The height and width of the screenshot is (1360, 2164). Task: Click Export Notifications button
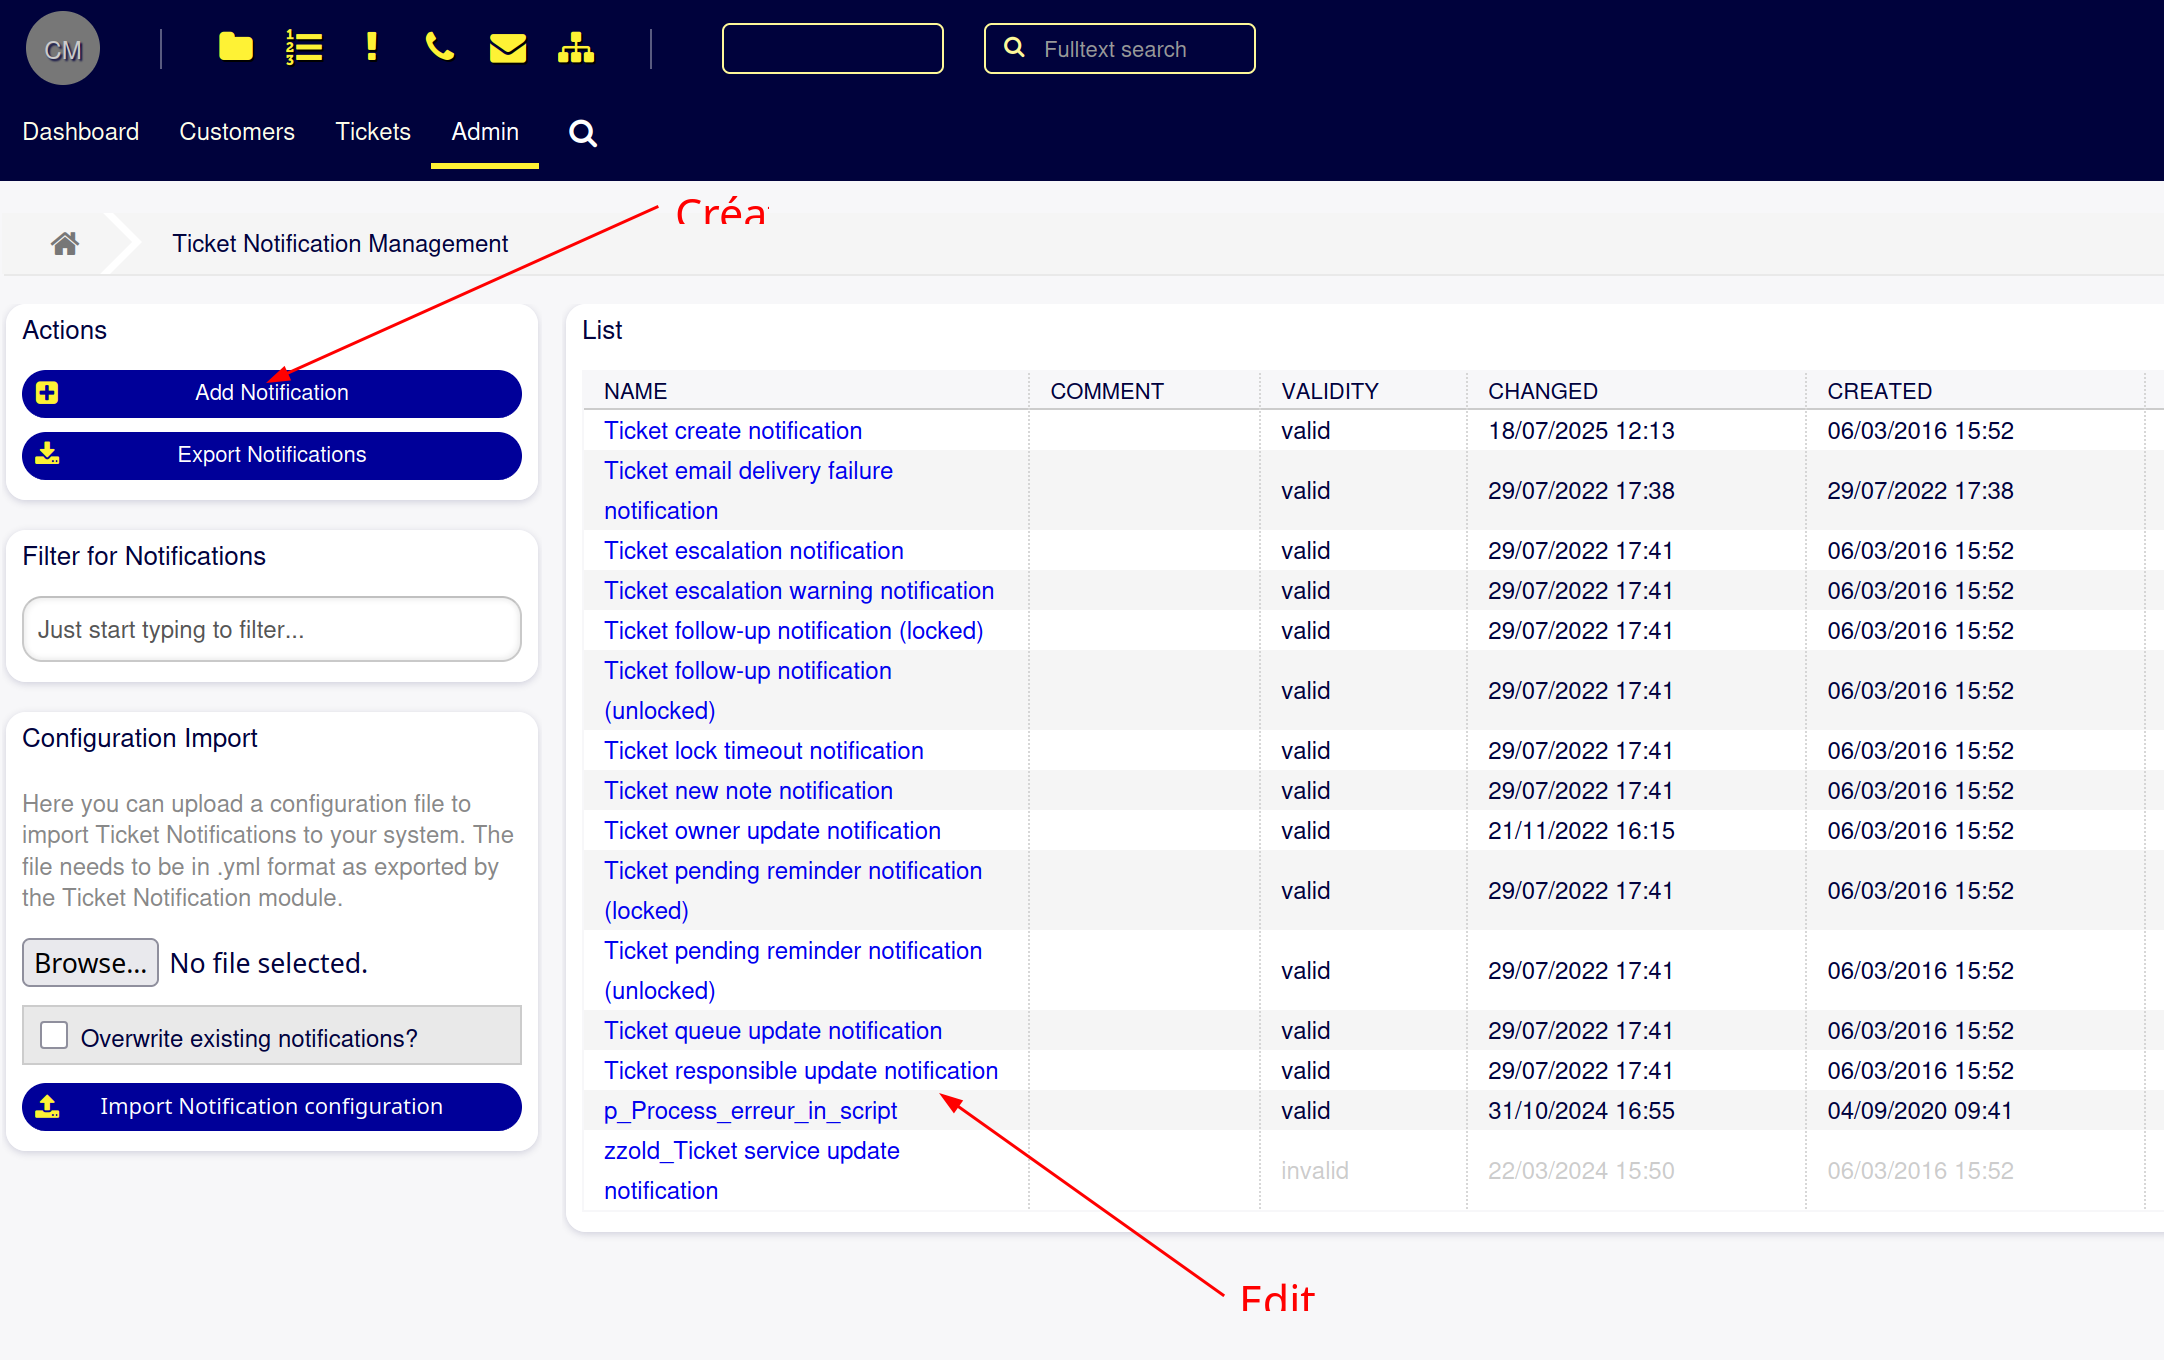[272, 455]
